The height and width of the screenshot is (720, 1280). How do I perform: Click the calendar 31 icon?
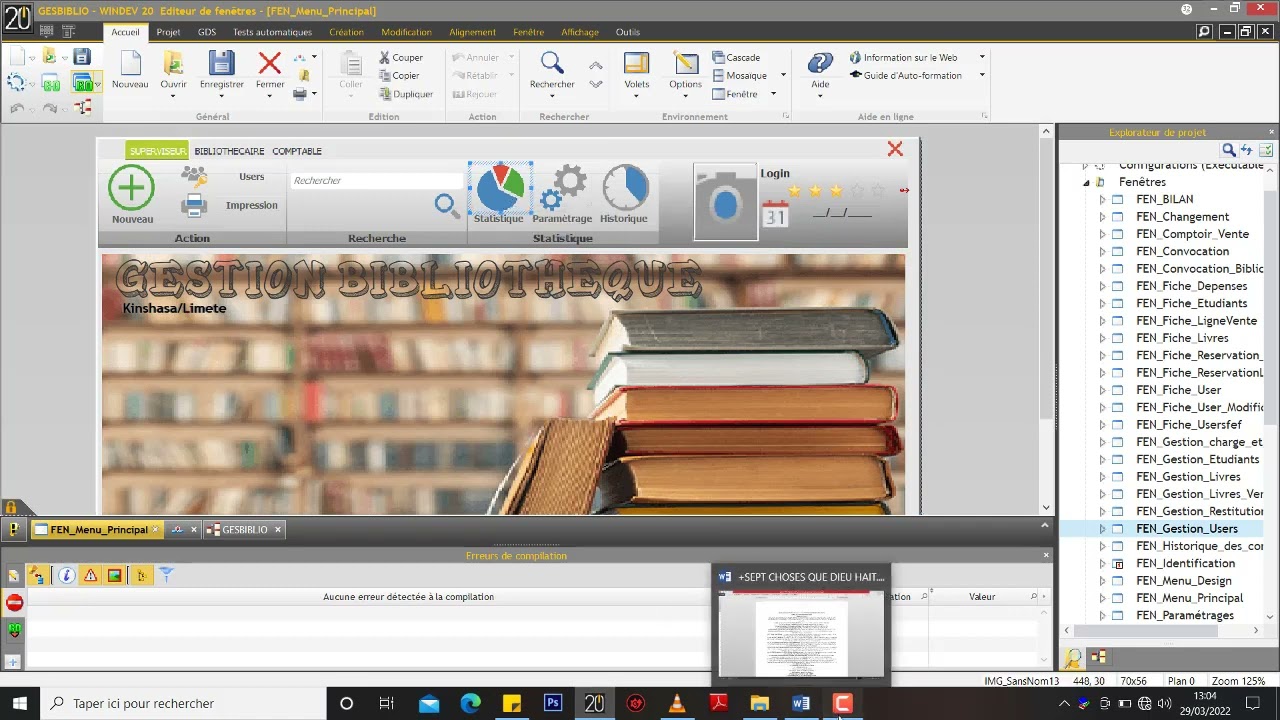pos(776,213)
